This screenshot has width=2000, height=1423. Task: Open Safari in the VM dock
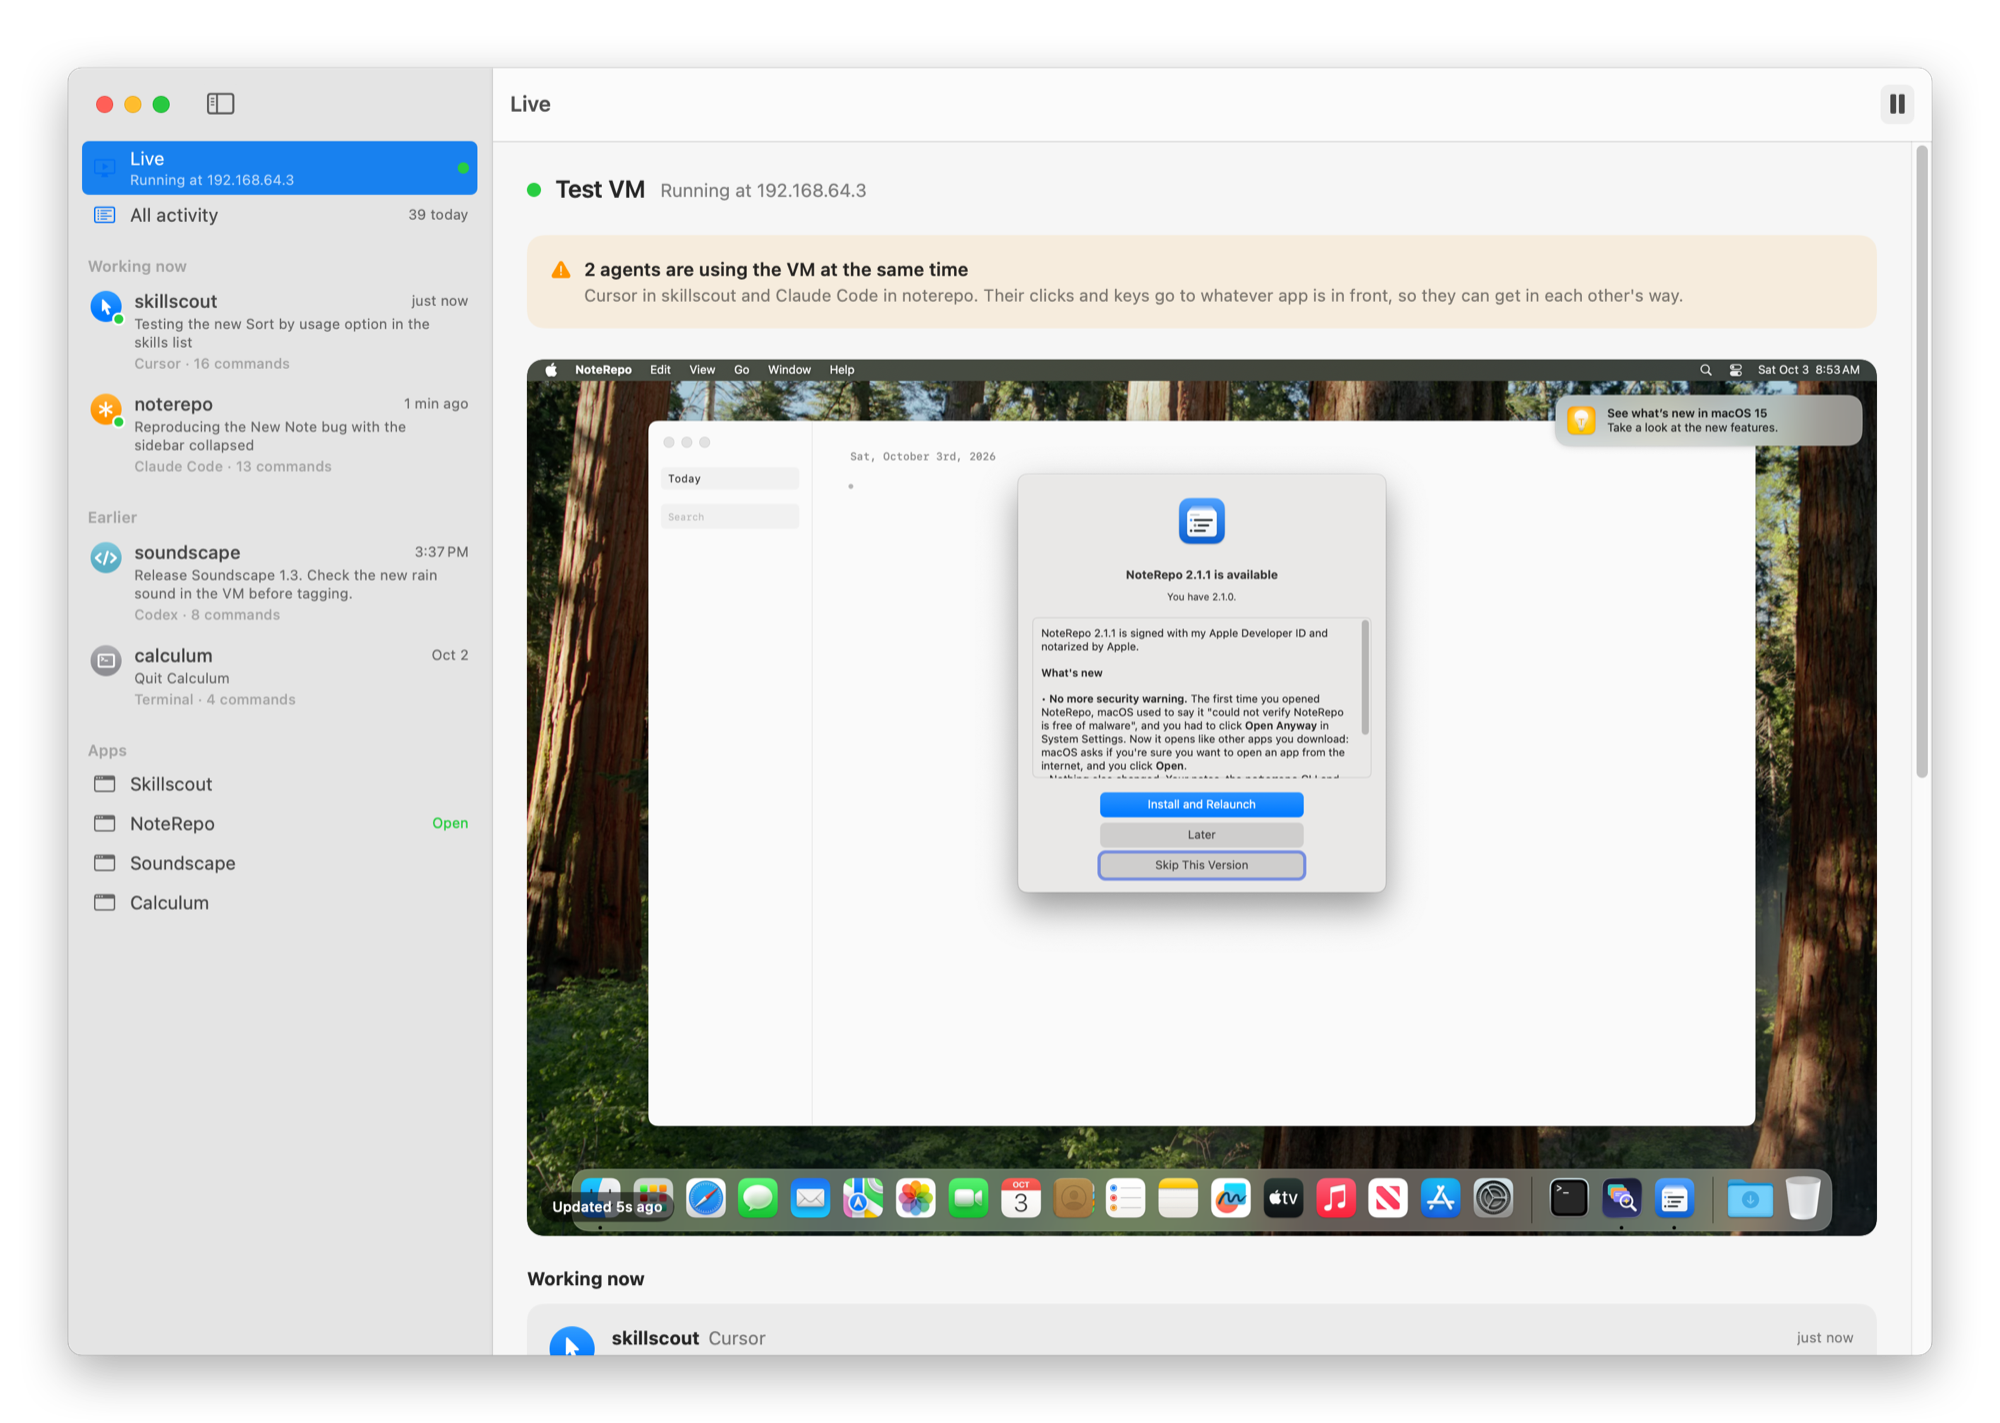[x=705, y=1198]
